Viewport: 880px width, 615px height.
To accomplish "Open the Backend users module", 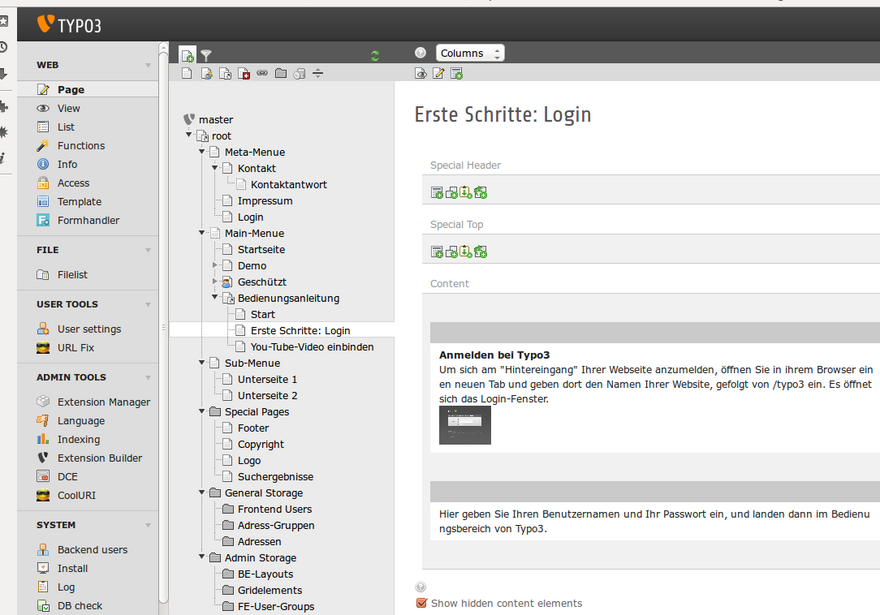I will pyautogui.click(x=92, y=549).
